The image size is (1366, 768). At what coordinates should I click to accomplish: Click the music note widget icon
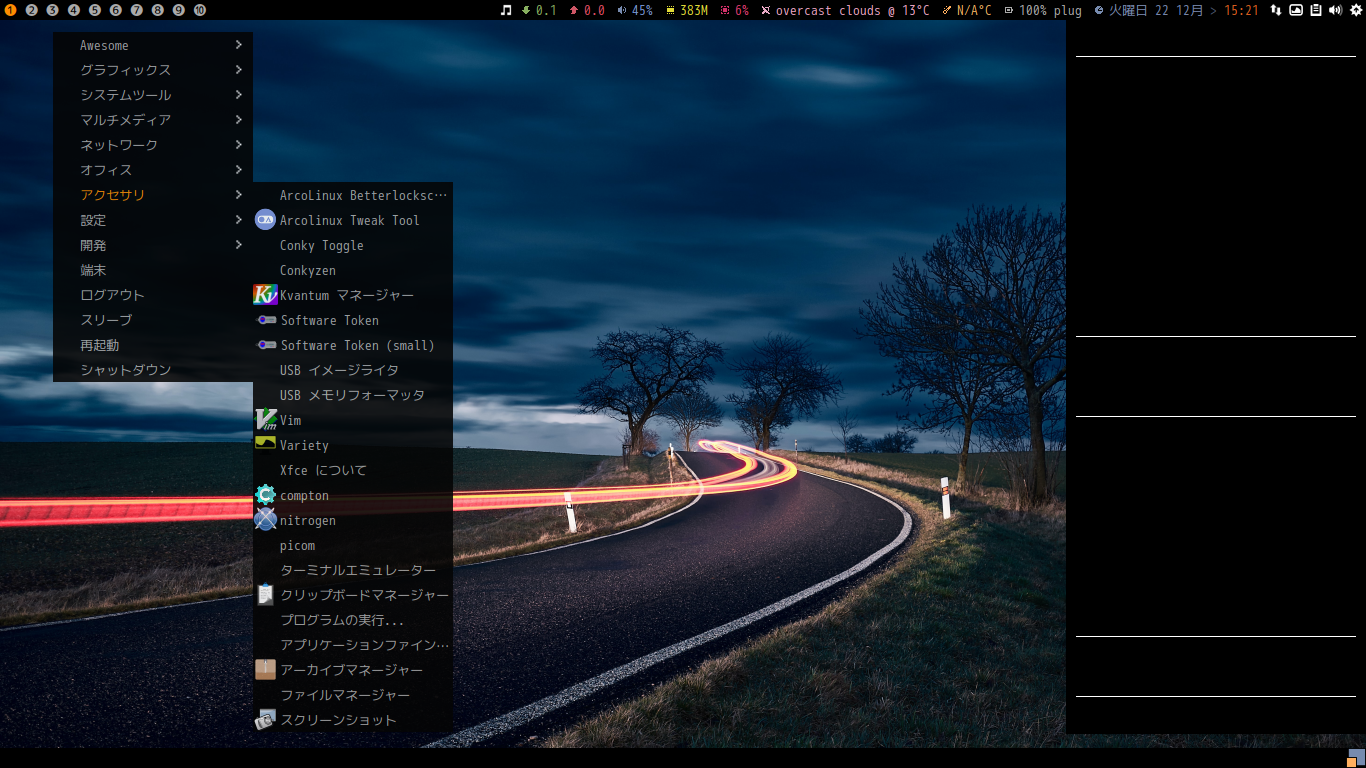(506, 10)
